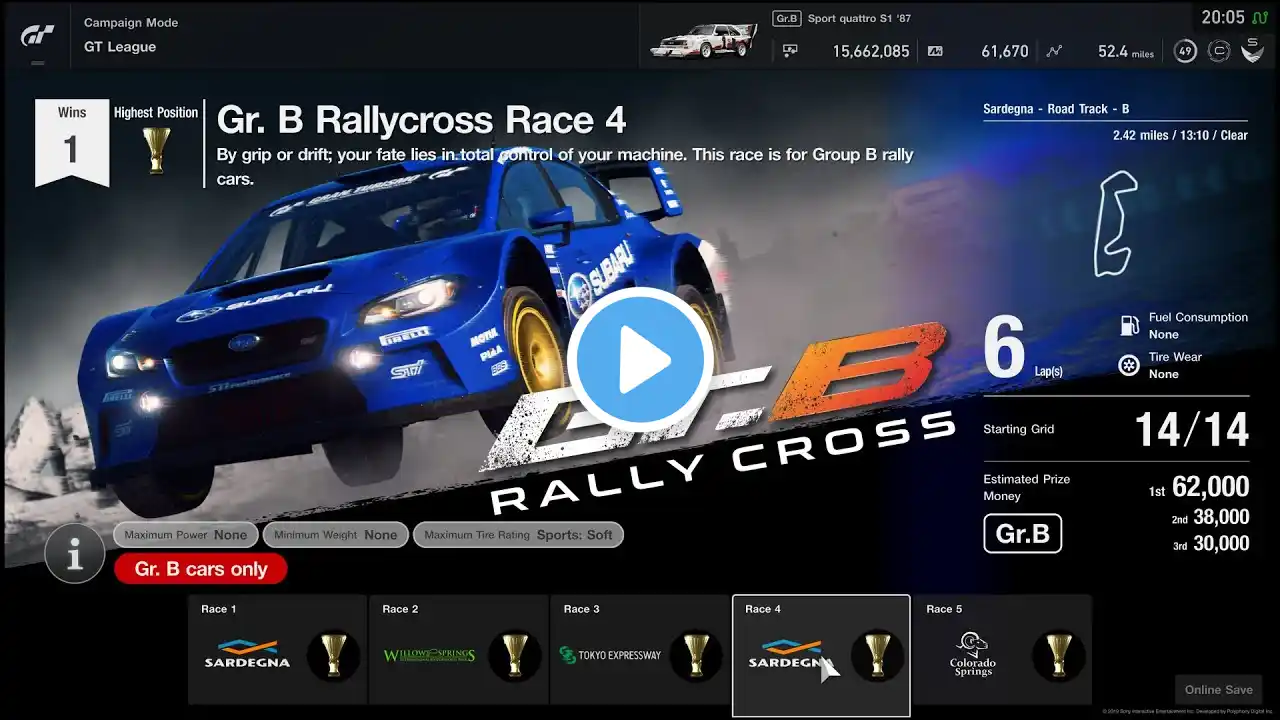Select the Race 5 card
Image resolution: width=1280 pixels, height=720 pixels.
click(x=1003, y=649)
